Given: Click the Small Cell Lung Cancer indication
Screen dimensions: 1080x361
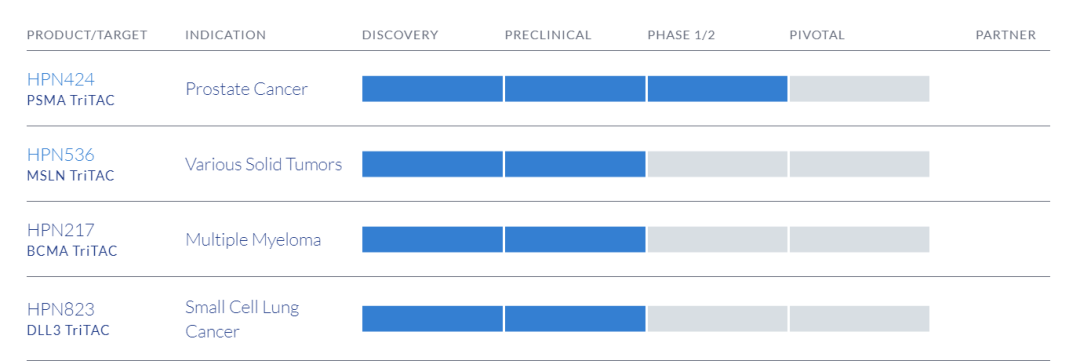Looking at the screenshot, I should 242,319.
